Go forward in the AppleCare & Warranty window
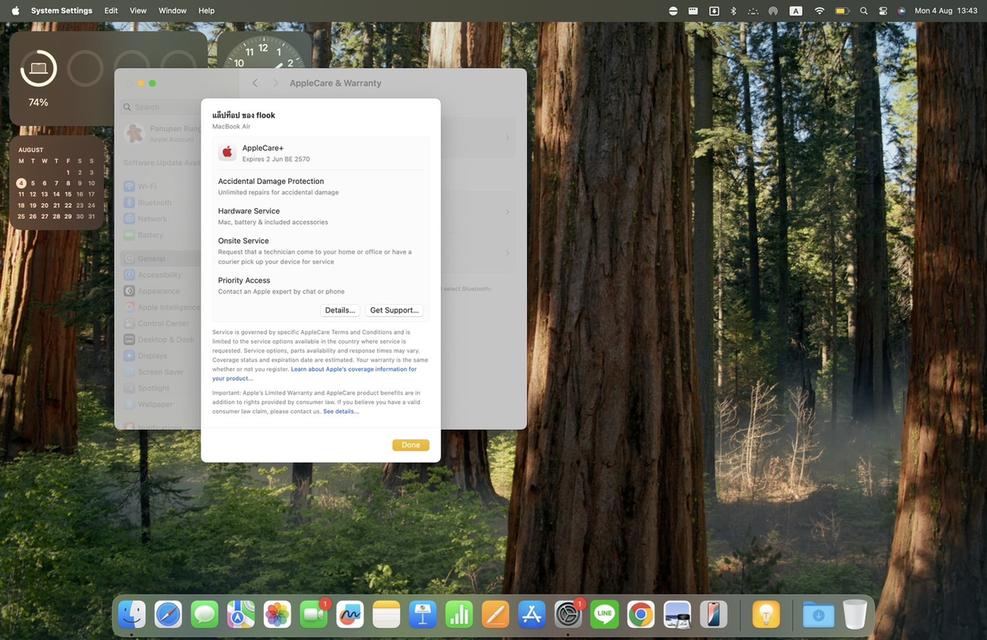This screenshot has height=640, width=987. click(275, 83)
